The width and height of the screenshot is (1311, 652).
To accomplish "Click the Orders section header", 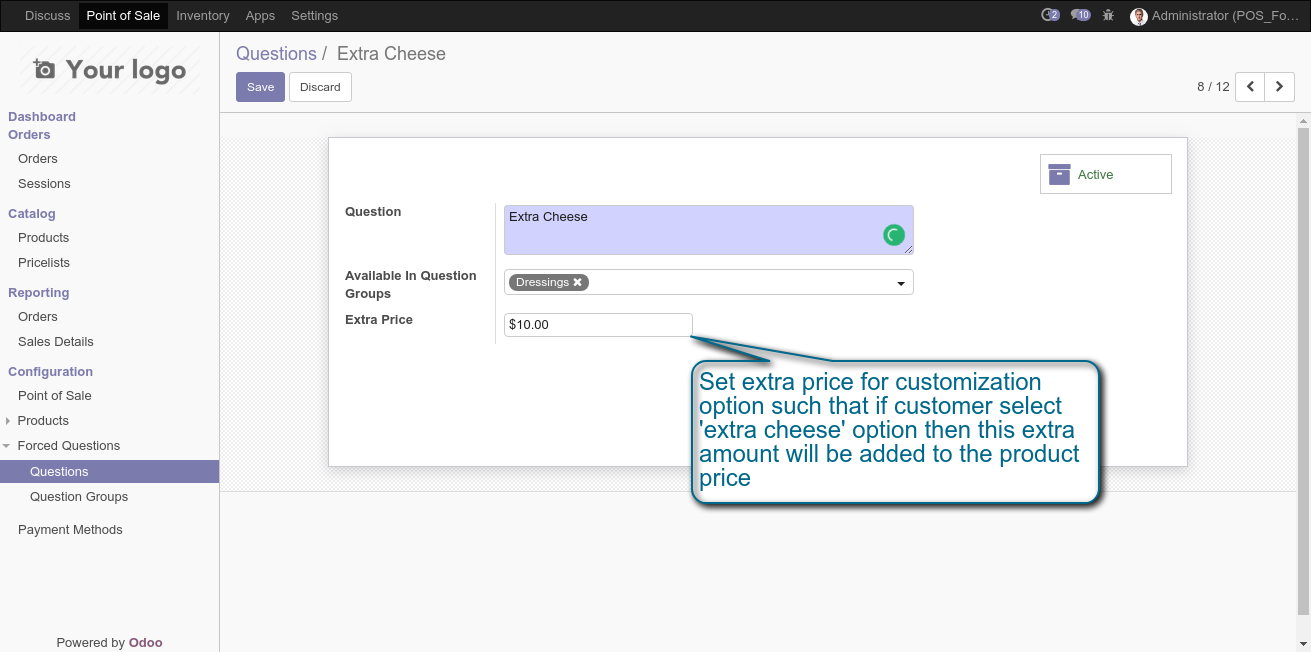I will click(29, 135).
